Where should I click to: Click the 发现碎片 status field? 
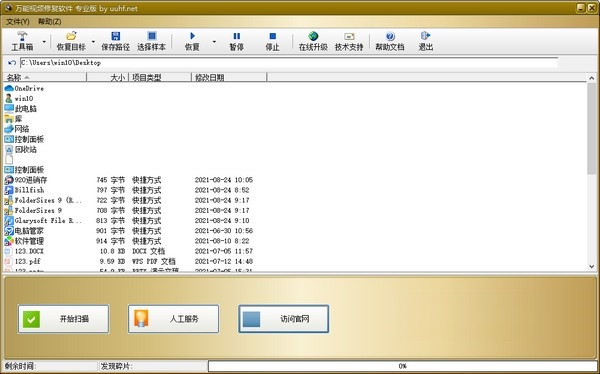tap(153, 366)
